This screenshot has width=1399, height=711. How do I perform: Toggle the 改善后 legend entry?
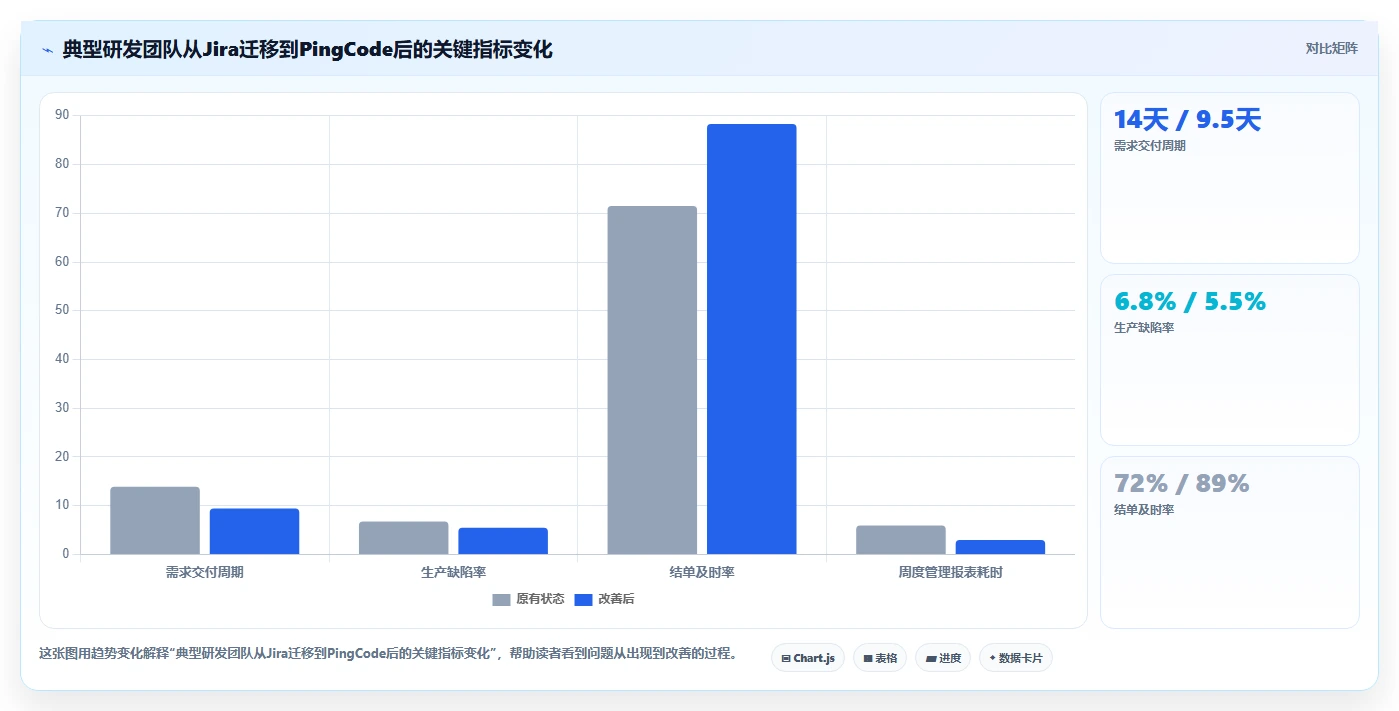[604, 599]
